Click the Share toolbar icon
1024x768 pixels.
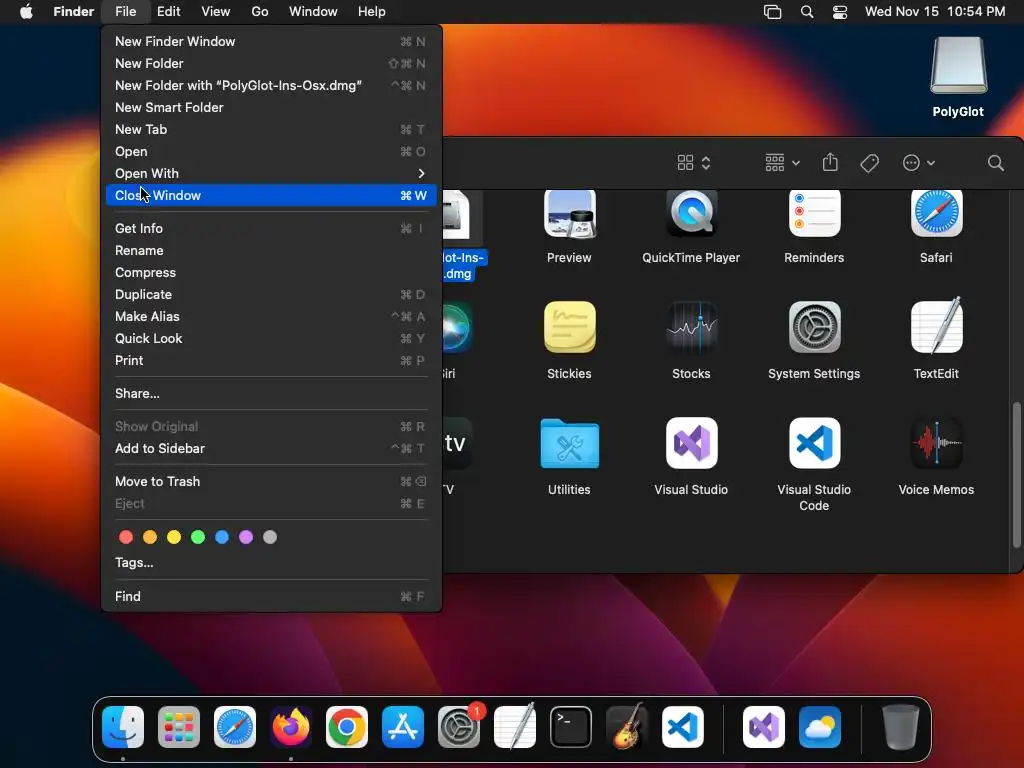[x=830, y=162]
